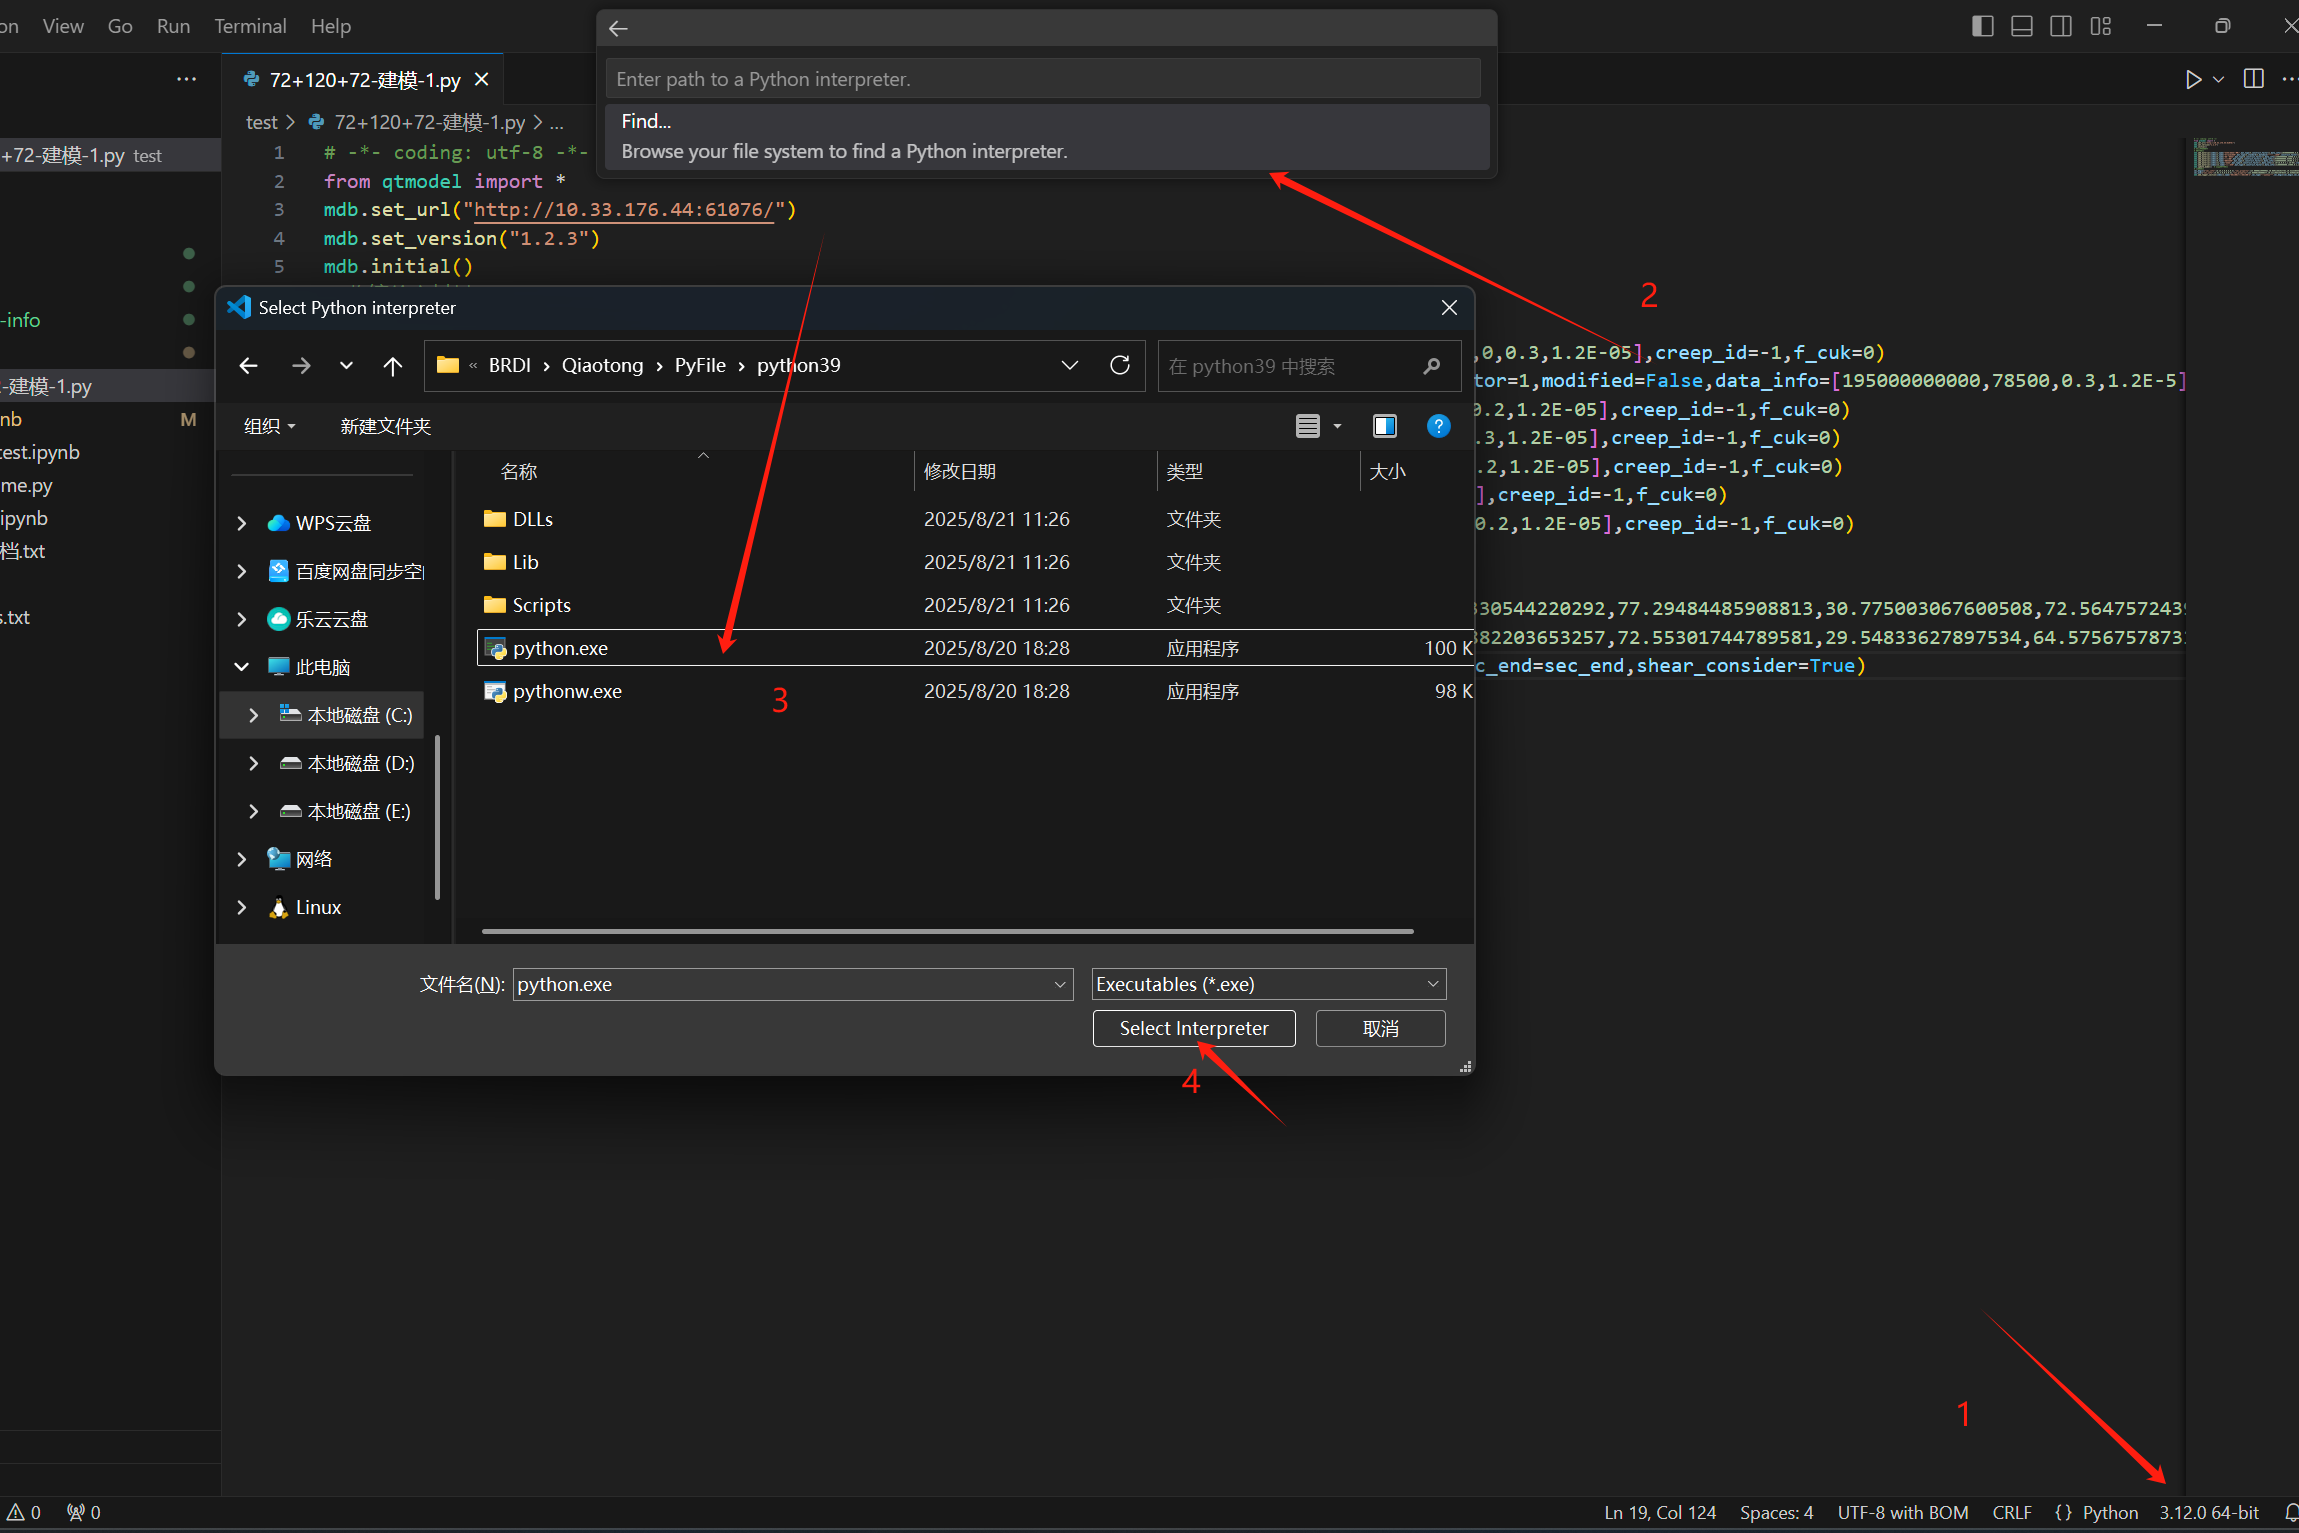Open the View menu
Screen dimensions: 2299x1533
pos(63,26)
